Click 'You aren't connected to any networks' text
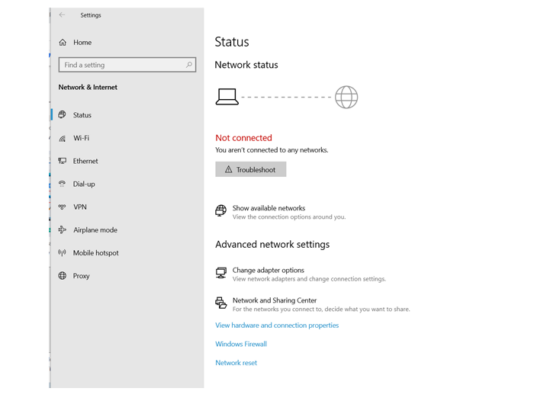 coord(271,150)
